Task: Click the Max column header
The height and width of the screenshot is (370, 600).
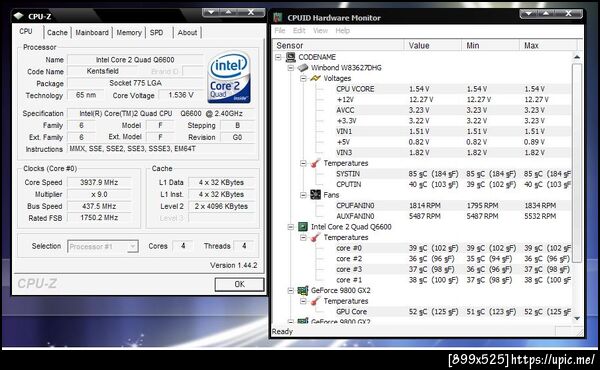Action: [548, 46]
